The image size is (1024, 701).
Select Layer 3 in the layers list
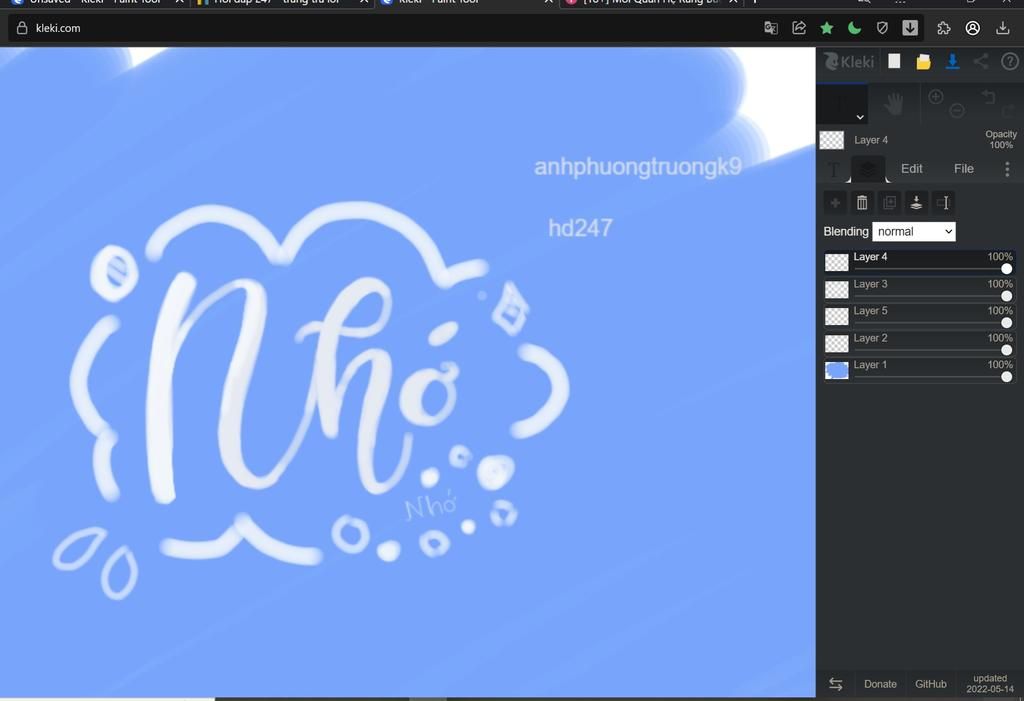tap(919, 289)
